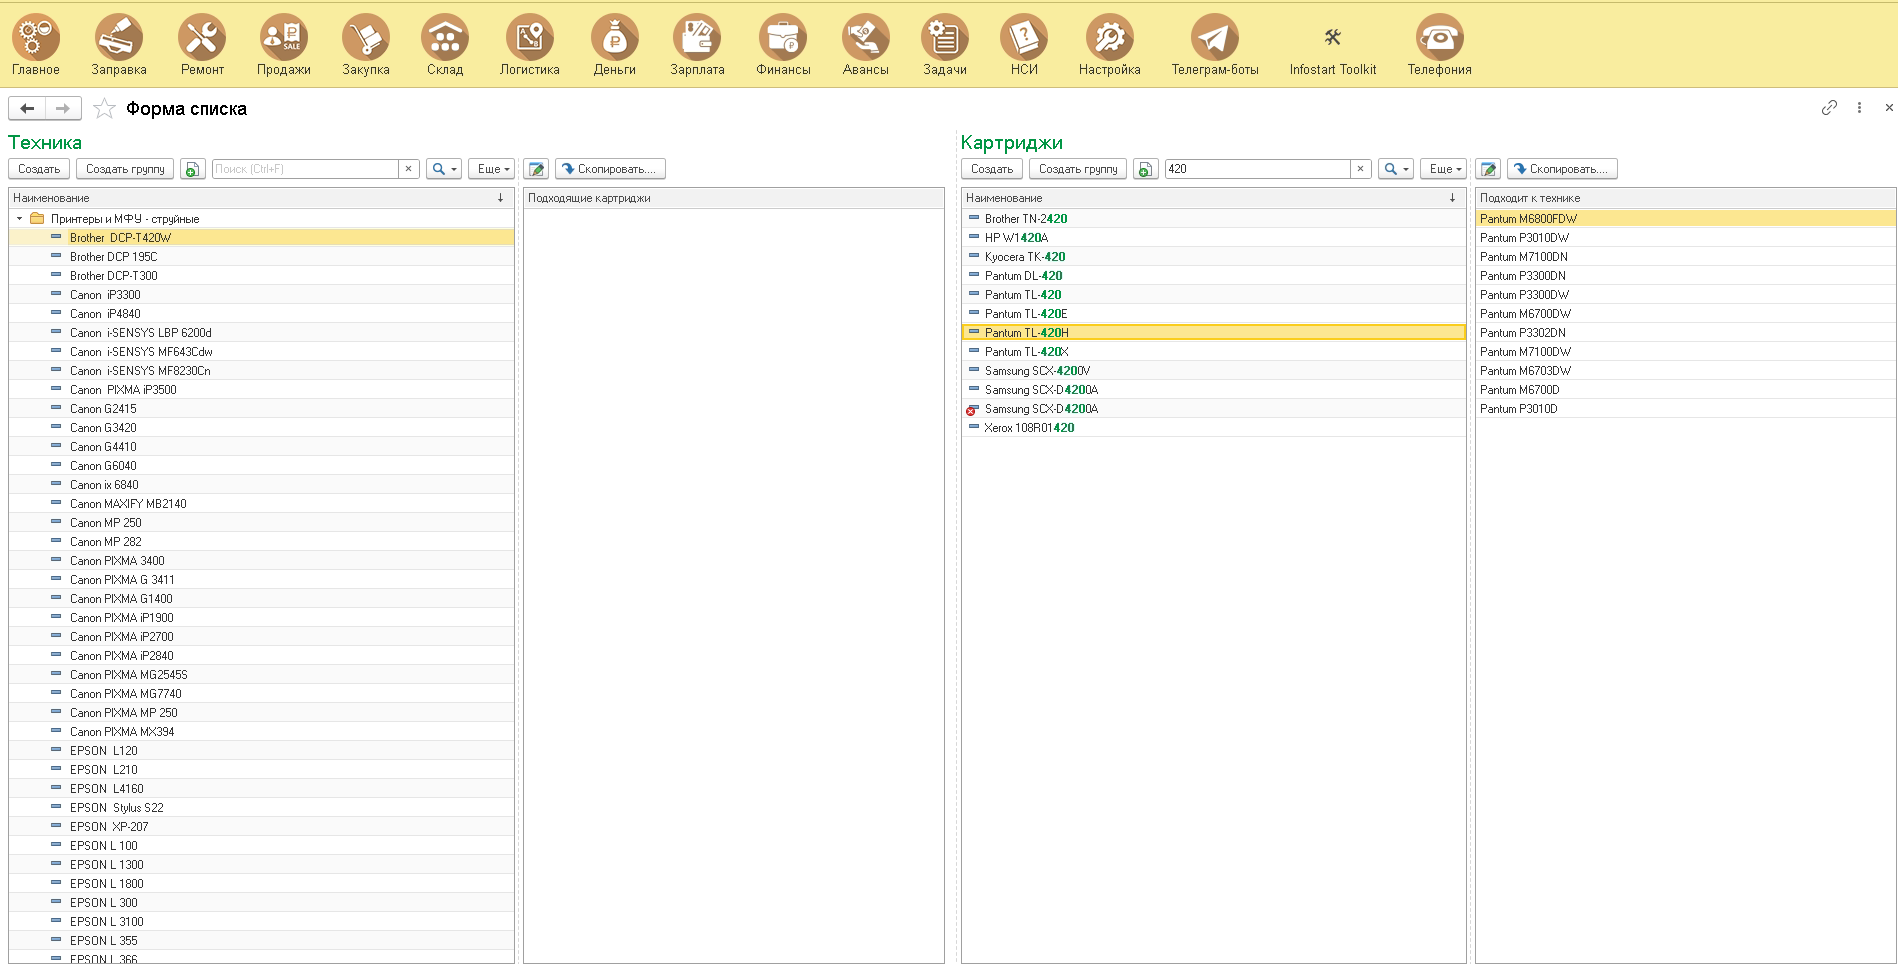Image resolution: width=1898 pixels, height=971 pixels.
Task: Click the green copy-item icon in Техника toolbar
Action: (x=192, y=169)
